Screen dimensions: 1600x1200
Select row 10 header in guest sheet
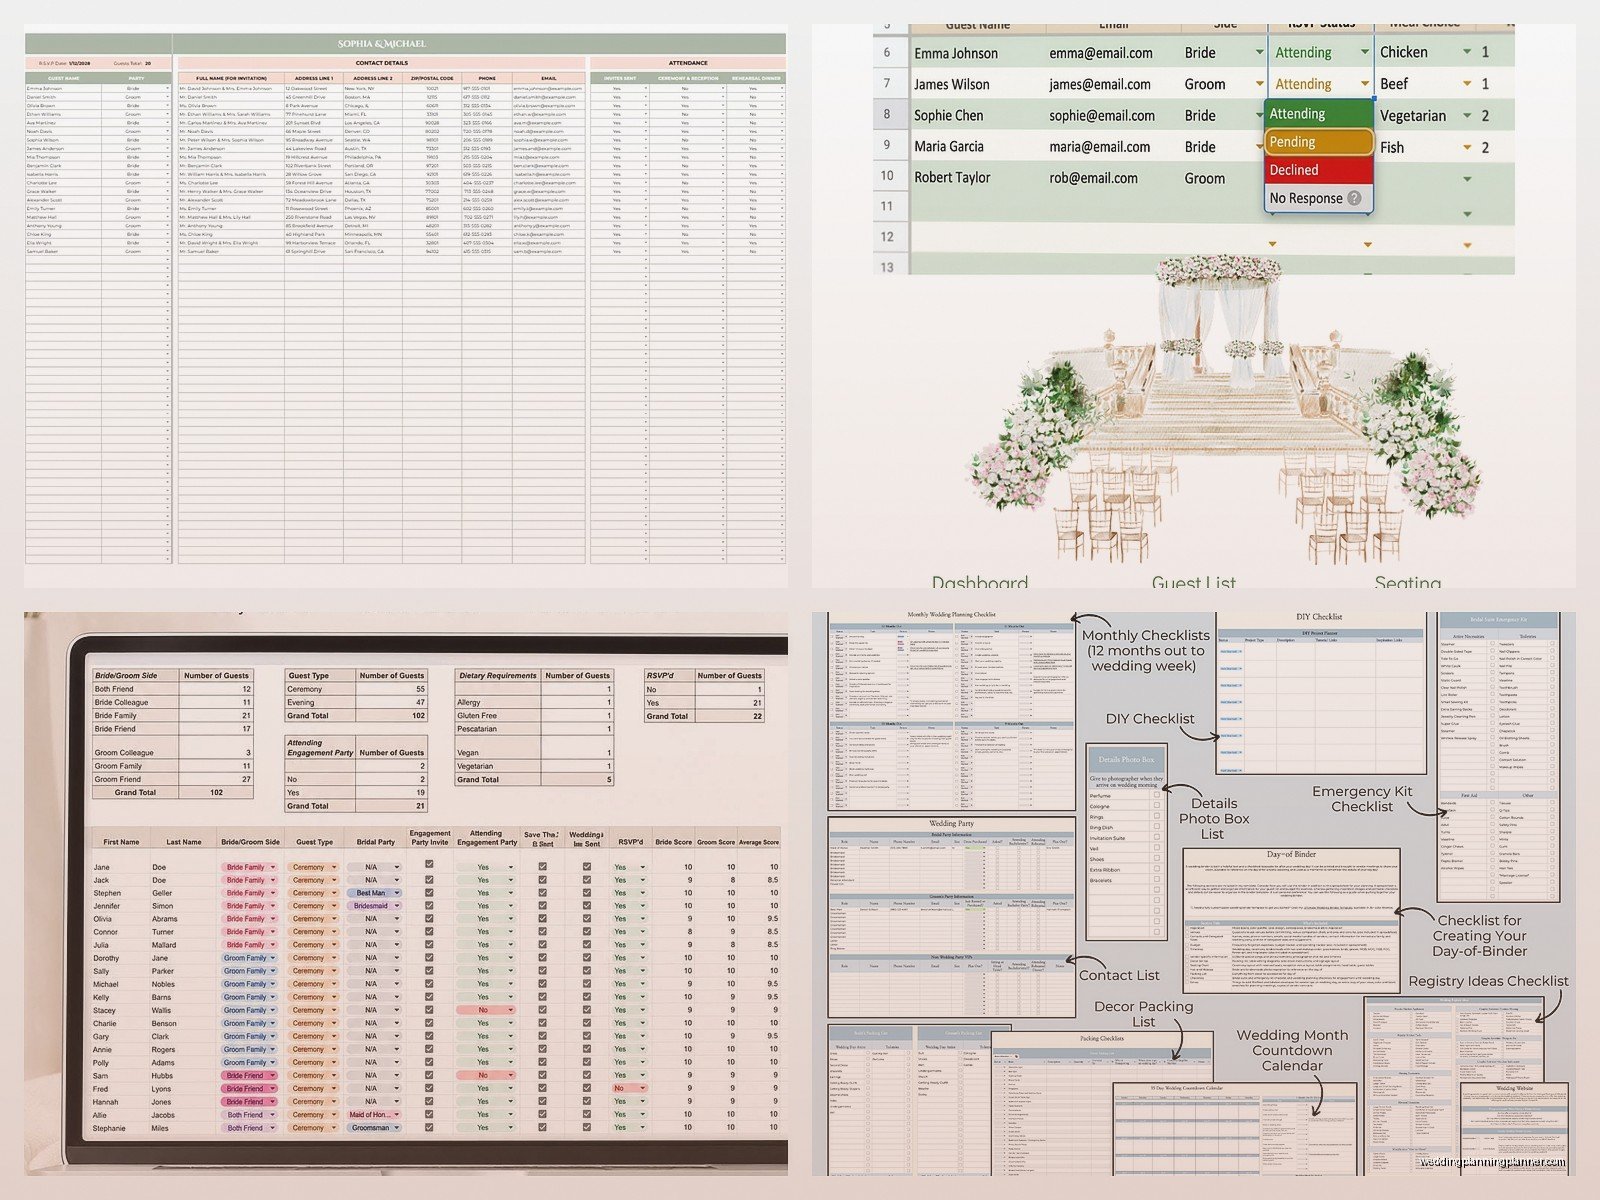pos(886,176)
